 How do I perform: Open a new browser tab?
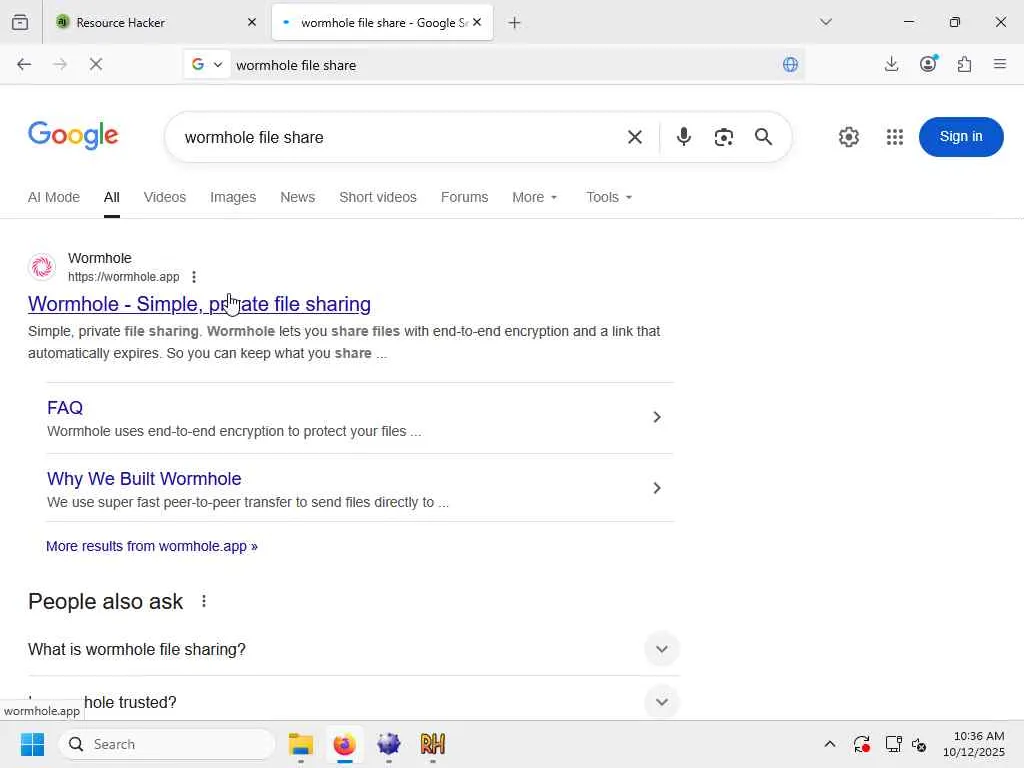(515, 23)
